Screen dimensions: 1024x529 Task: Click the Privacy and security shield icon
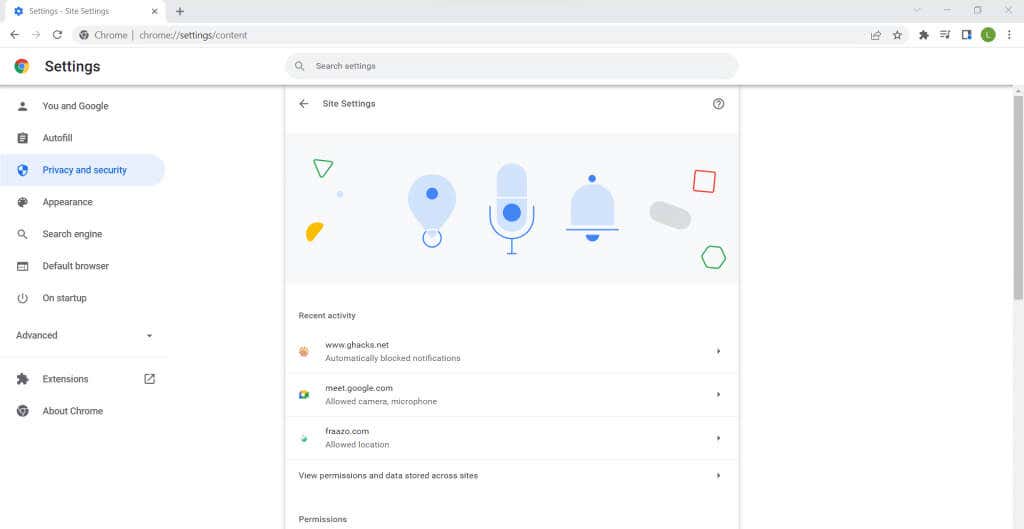tap(23, 170)
